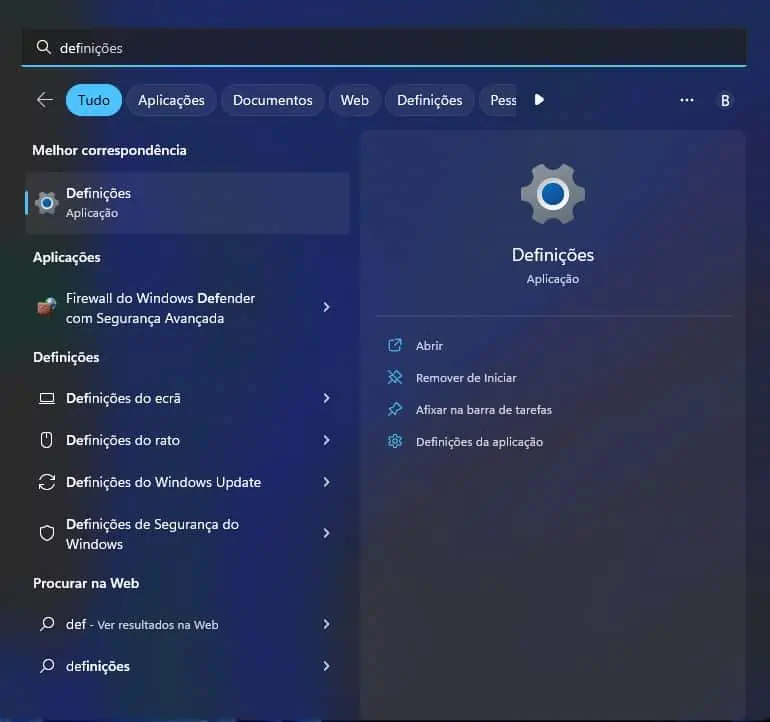The height and width of the screenshot is (722, 770).
Task: Open the three-dots more options menu
Action: [687, 100]
